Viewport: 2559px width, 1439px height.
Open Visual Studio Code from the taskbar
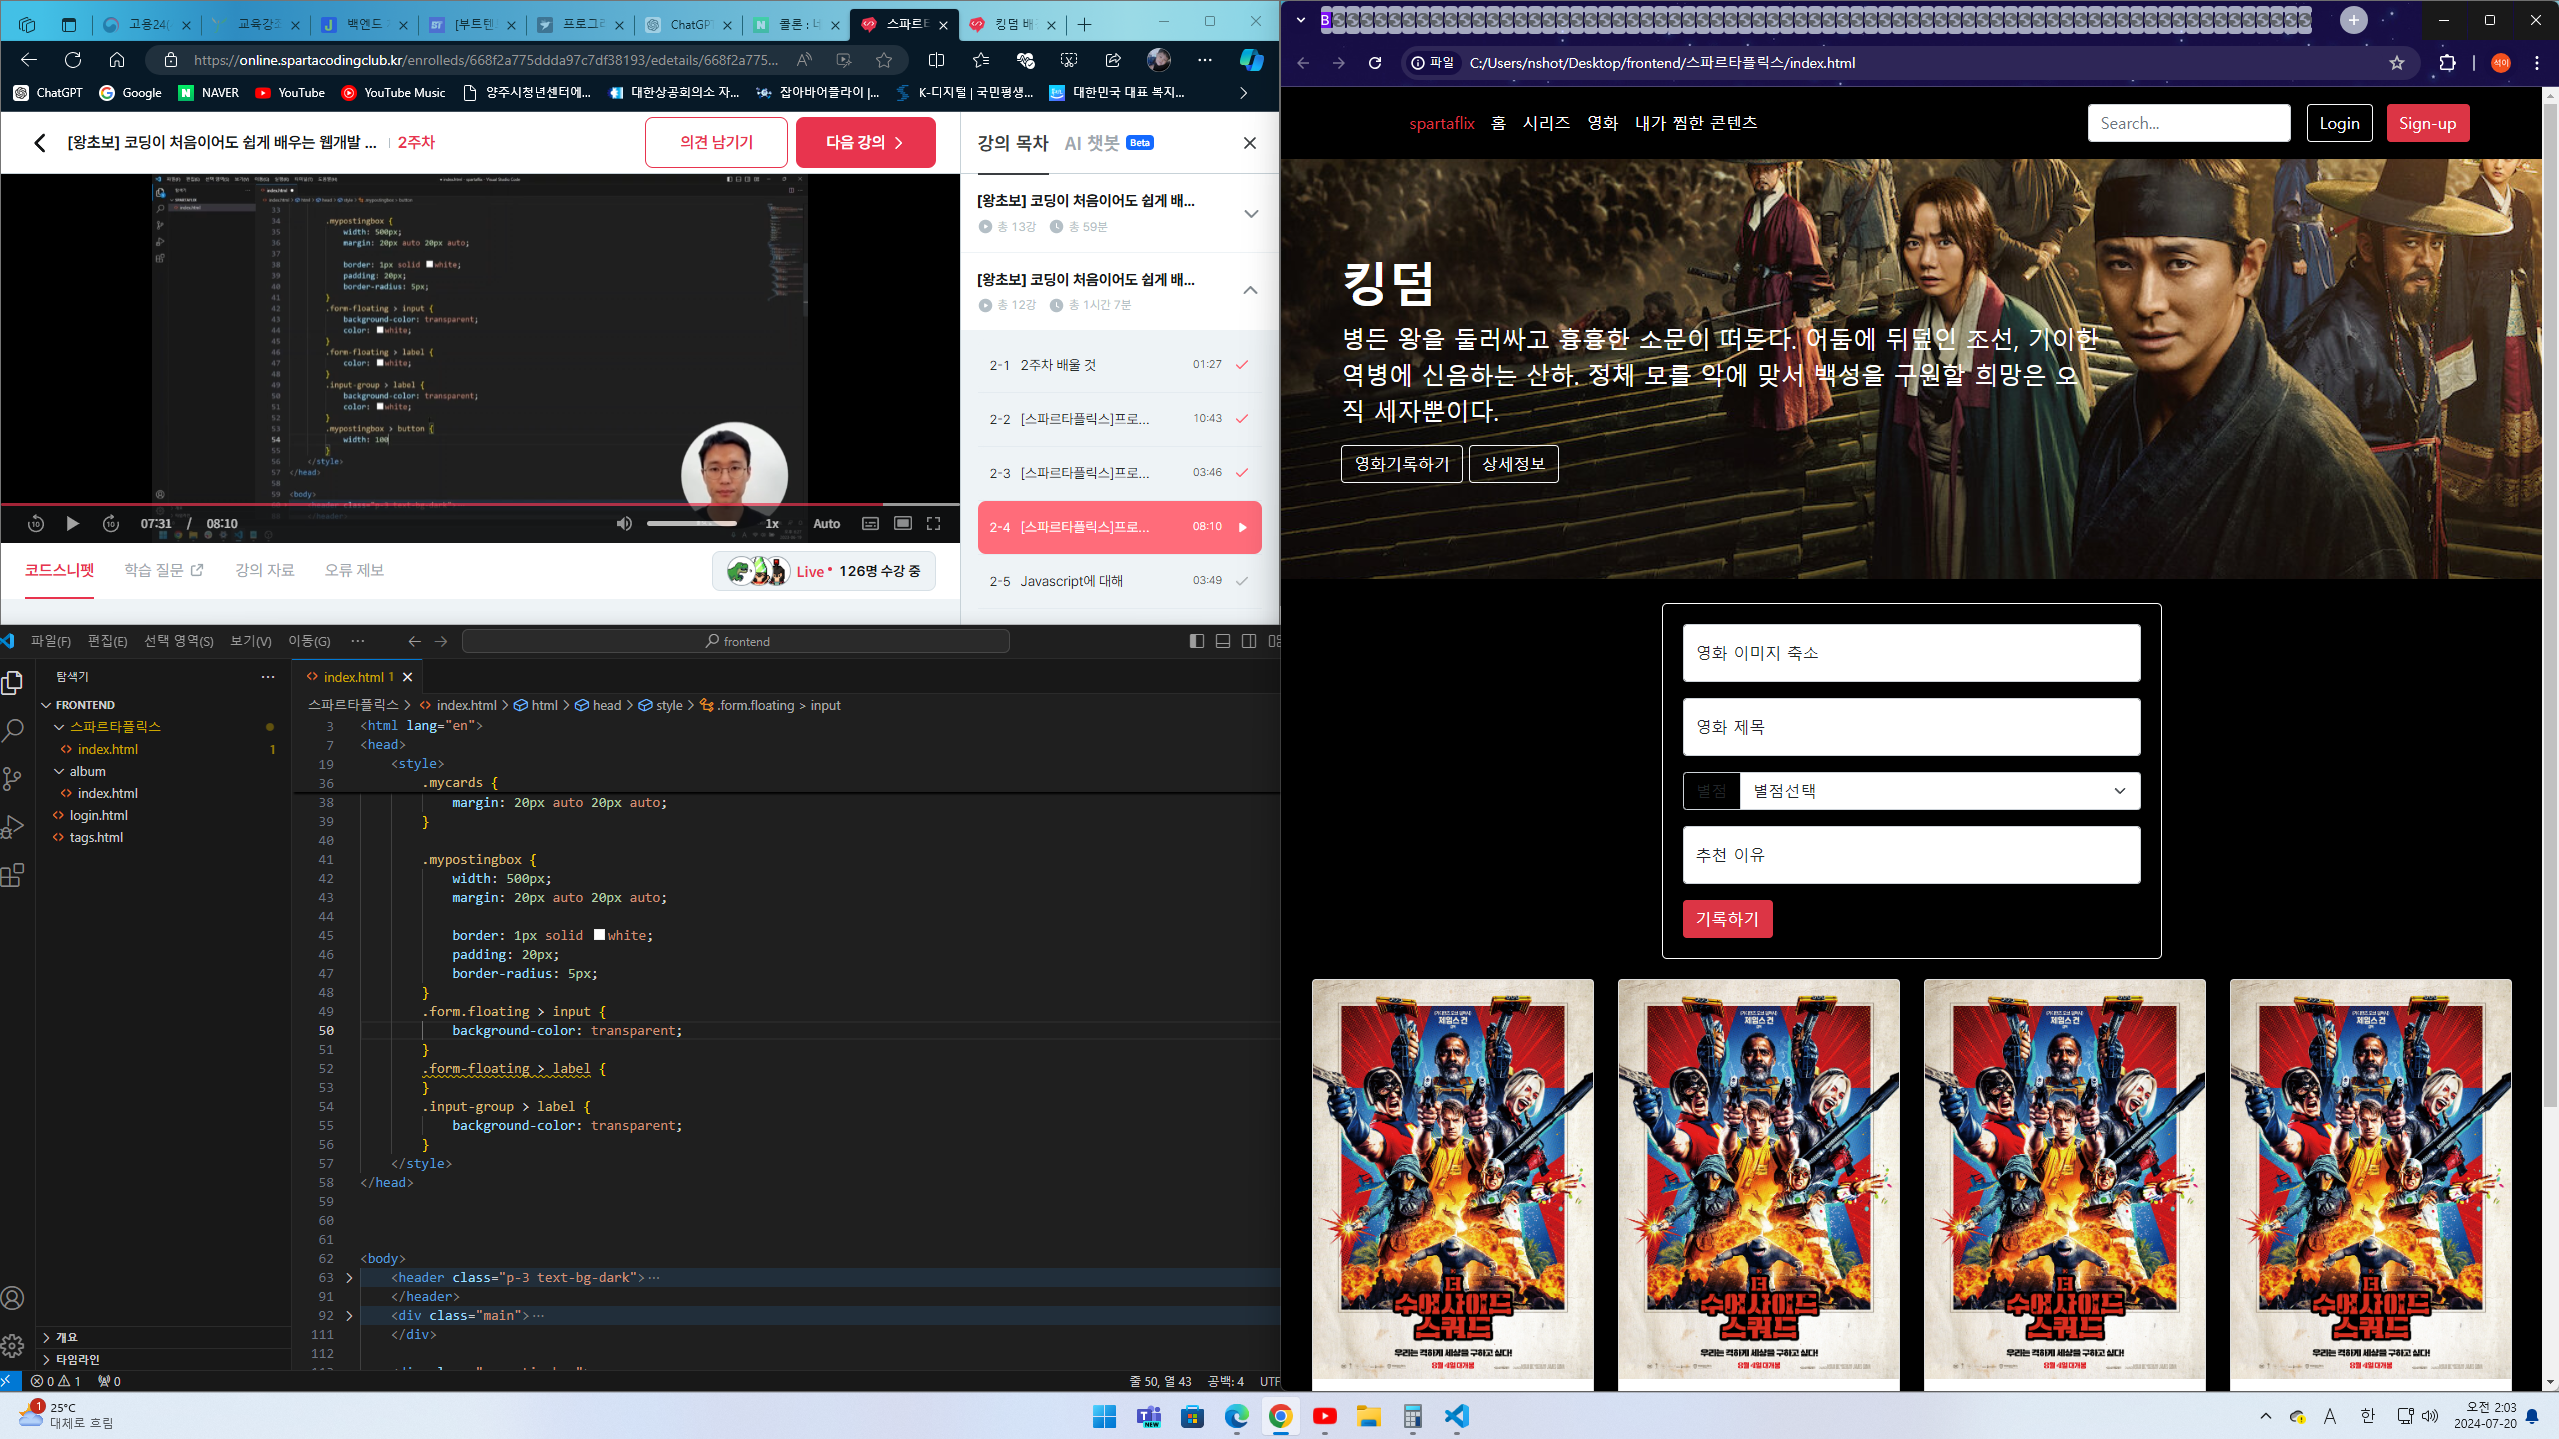pos(1457,1416)
